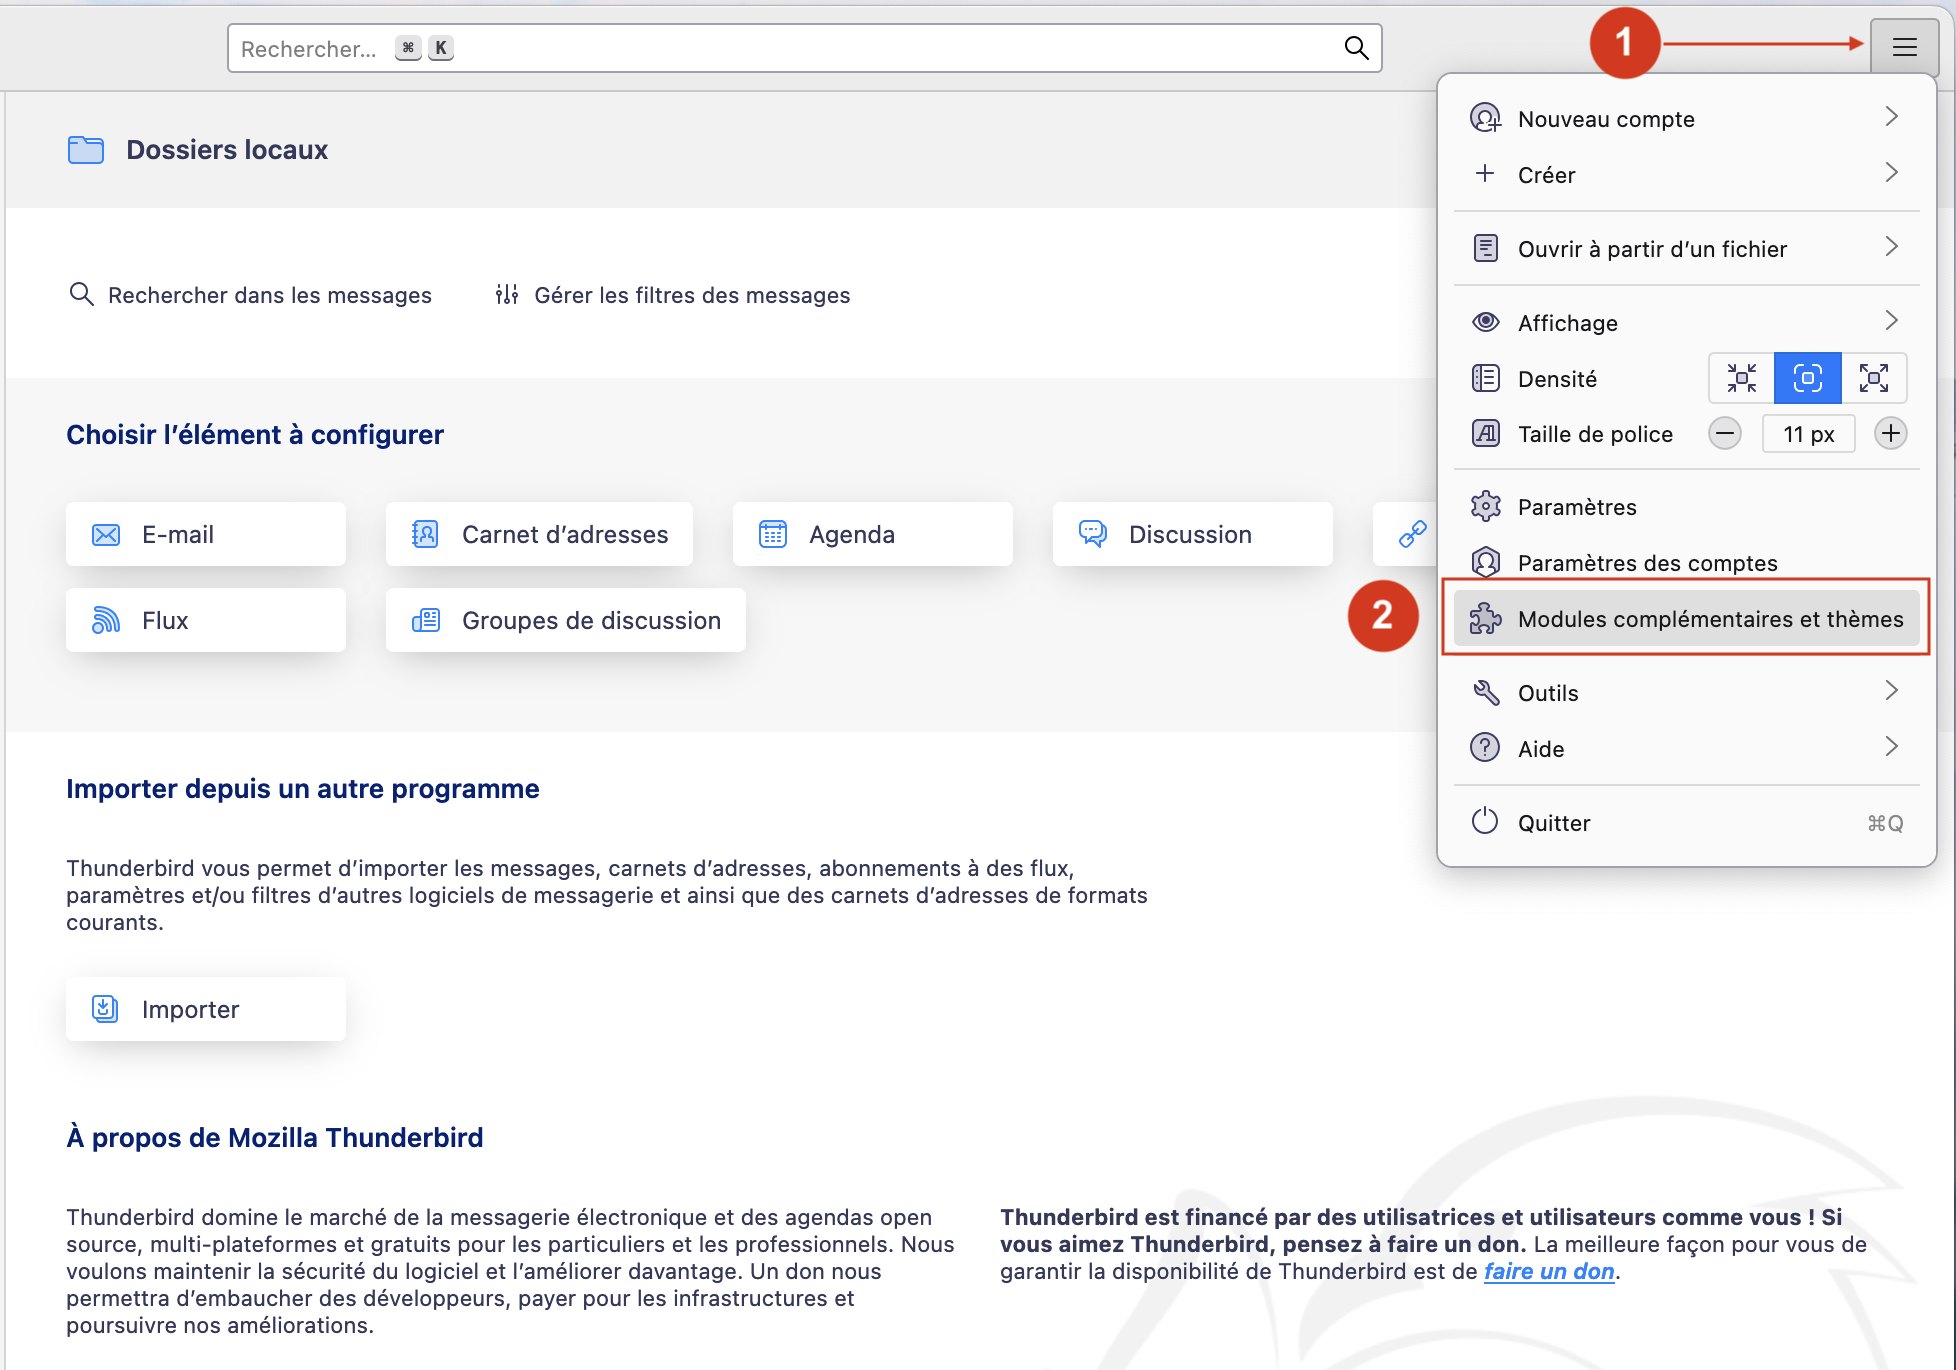Select Modules complémentaires et thèmes

1686,619
